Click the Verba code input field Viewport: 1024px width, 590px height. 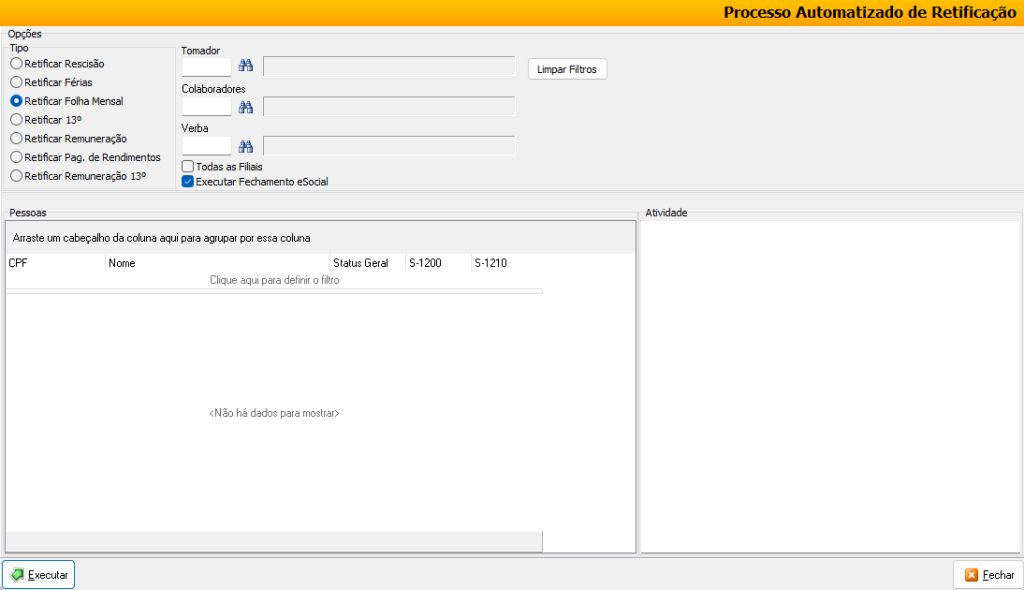(x=206, y=146)
